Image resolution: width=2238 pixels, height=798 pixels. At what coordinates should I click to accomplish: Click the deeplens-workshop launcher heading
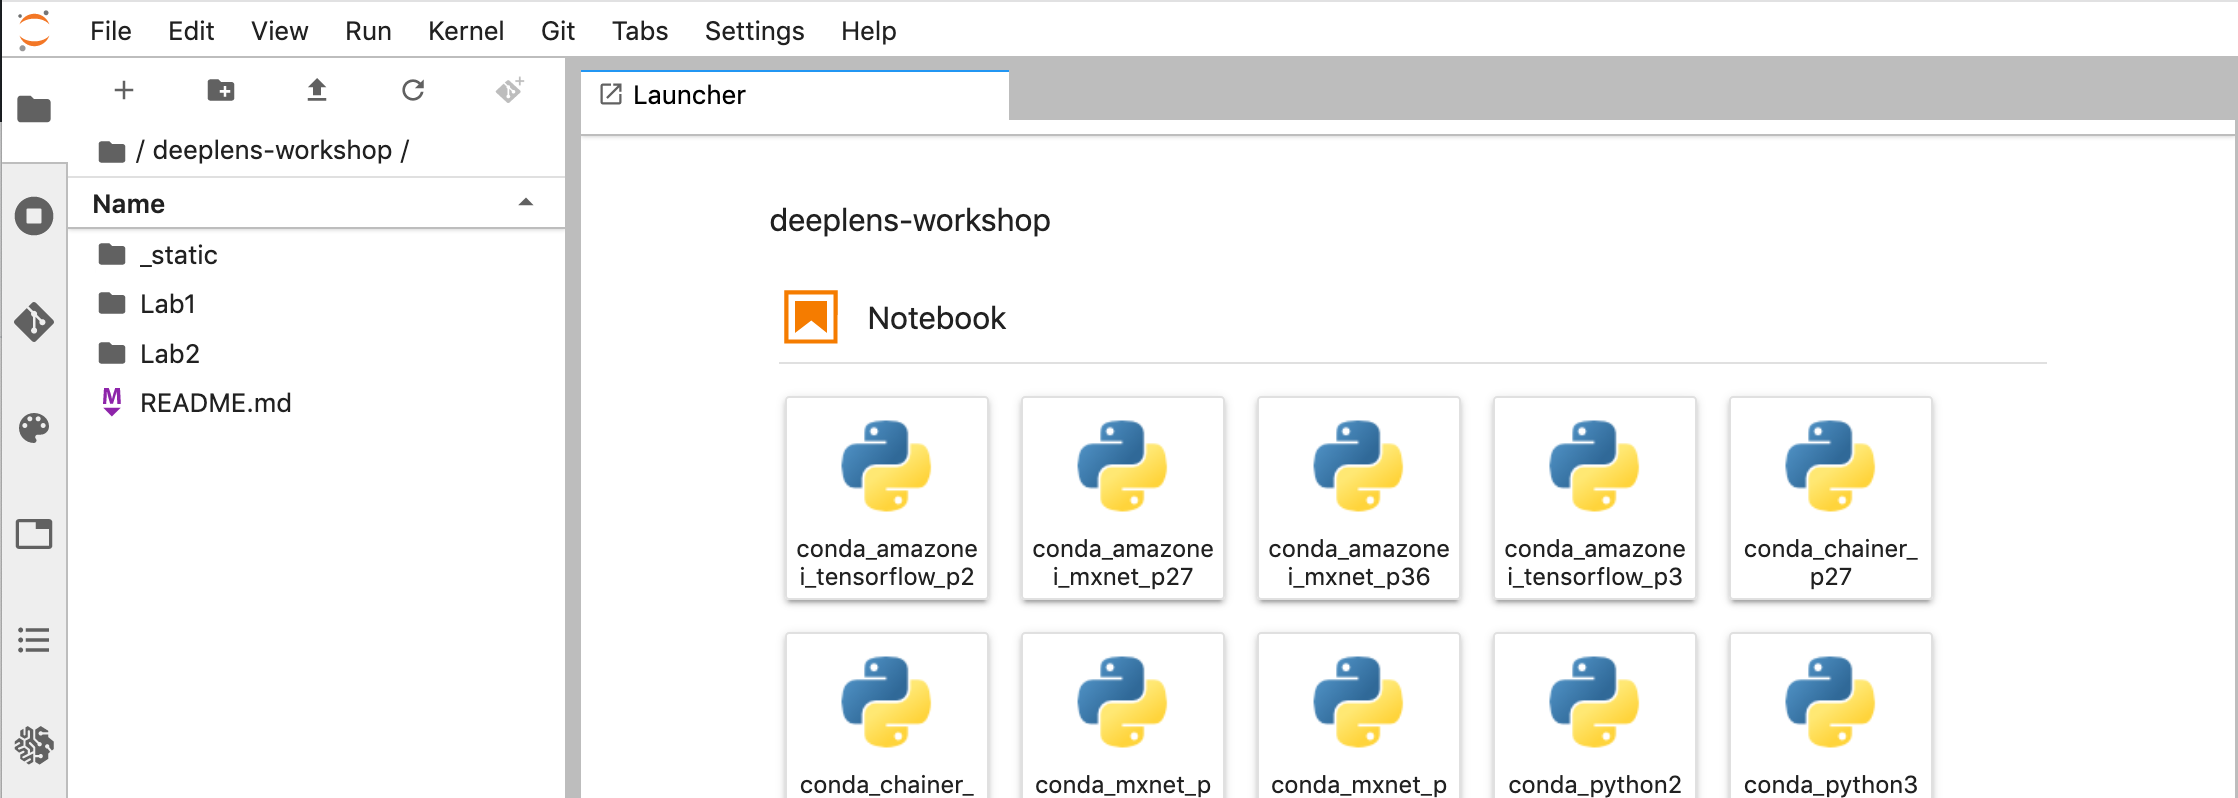click(910, 220)
